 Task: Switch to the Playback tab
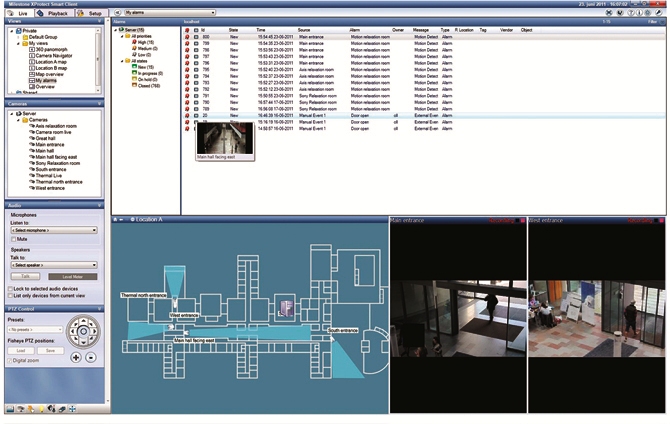(x=54, y=13)
